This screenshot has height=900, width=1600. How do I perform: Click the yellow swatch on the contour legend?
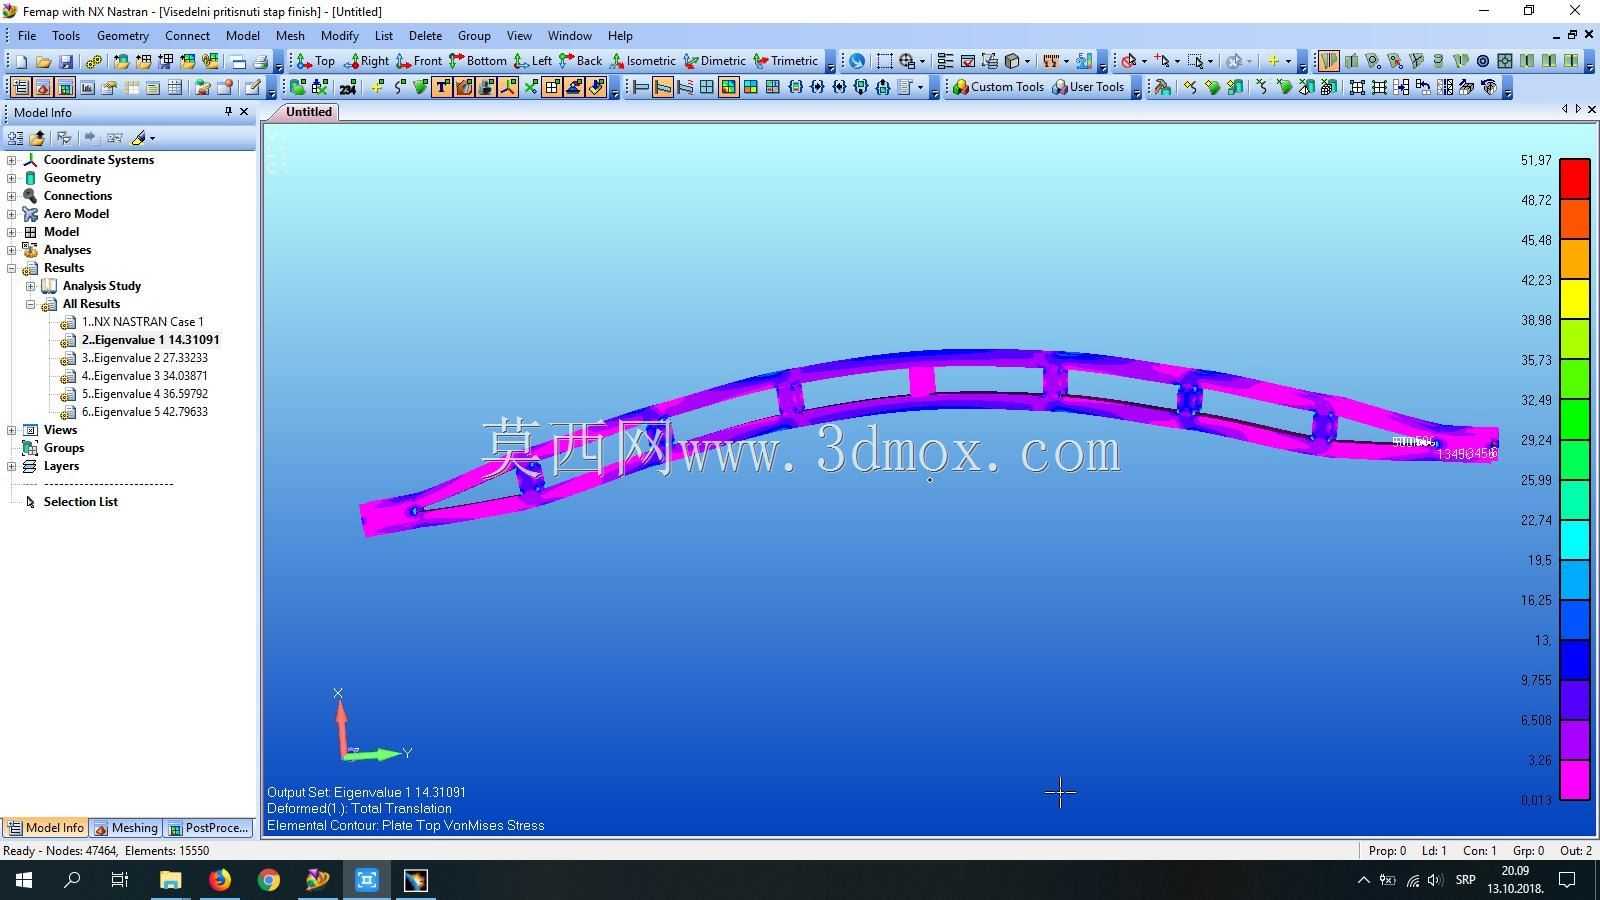tap(1575, 299)
